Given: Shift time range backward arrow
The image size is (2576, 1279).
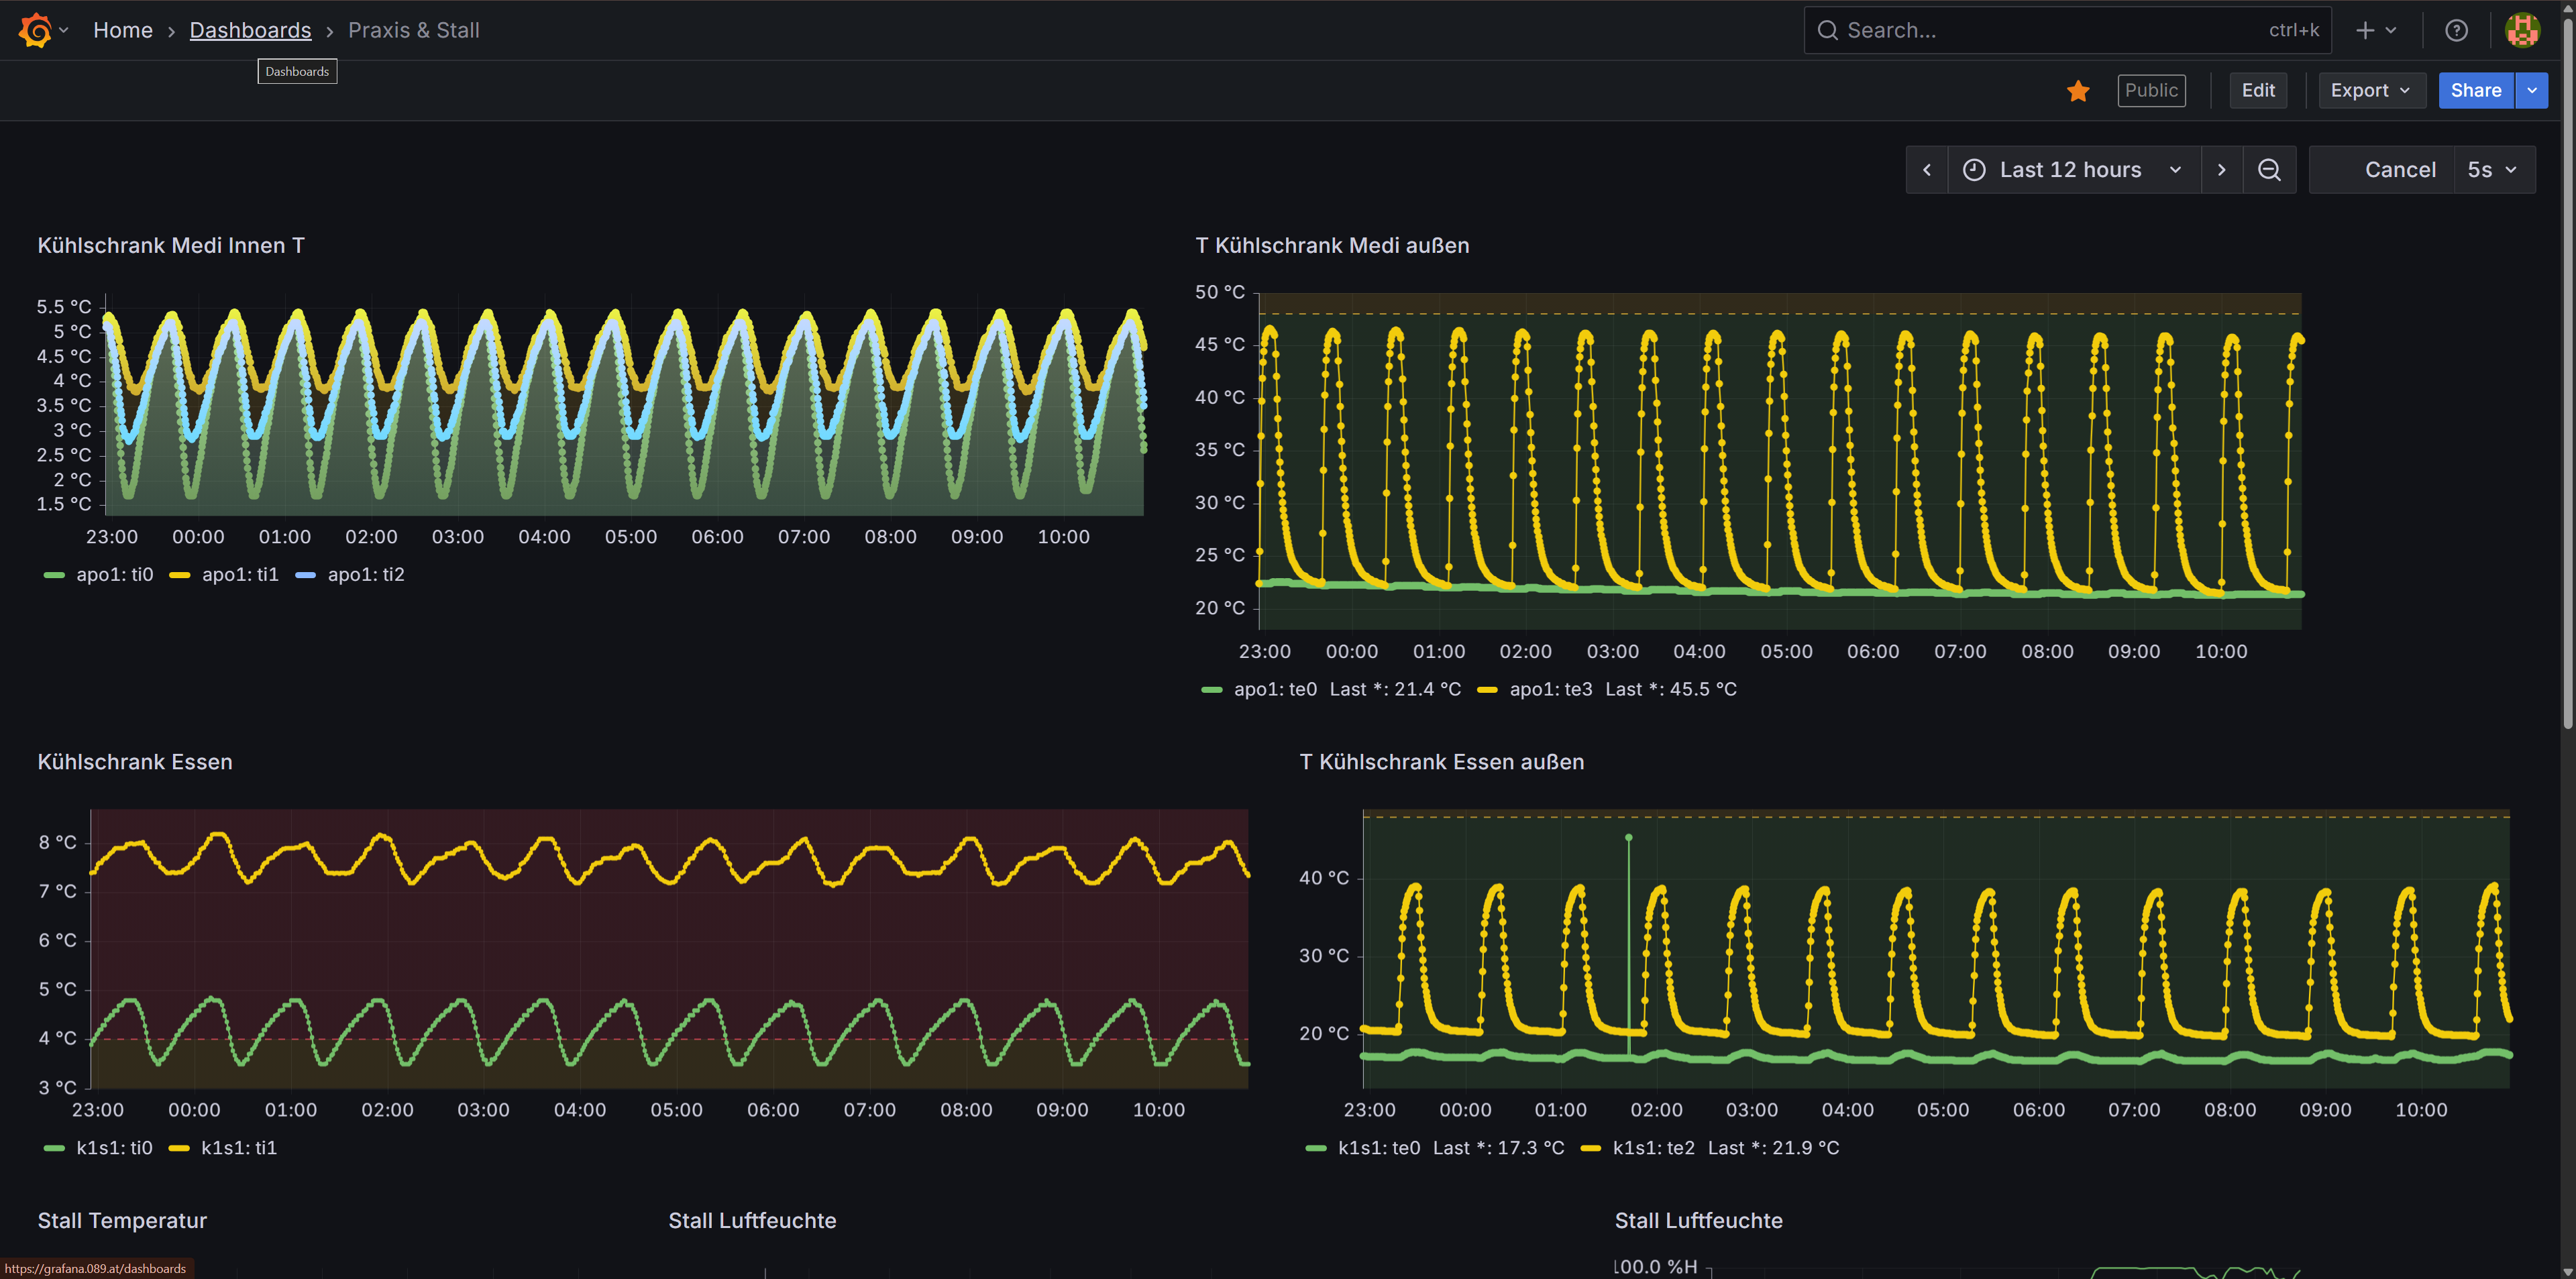Looking at the screenshot, I should [x=1927, y=170].
